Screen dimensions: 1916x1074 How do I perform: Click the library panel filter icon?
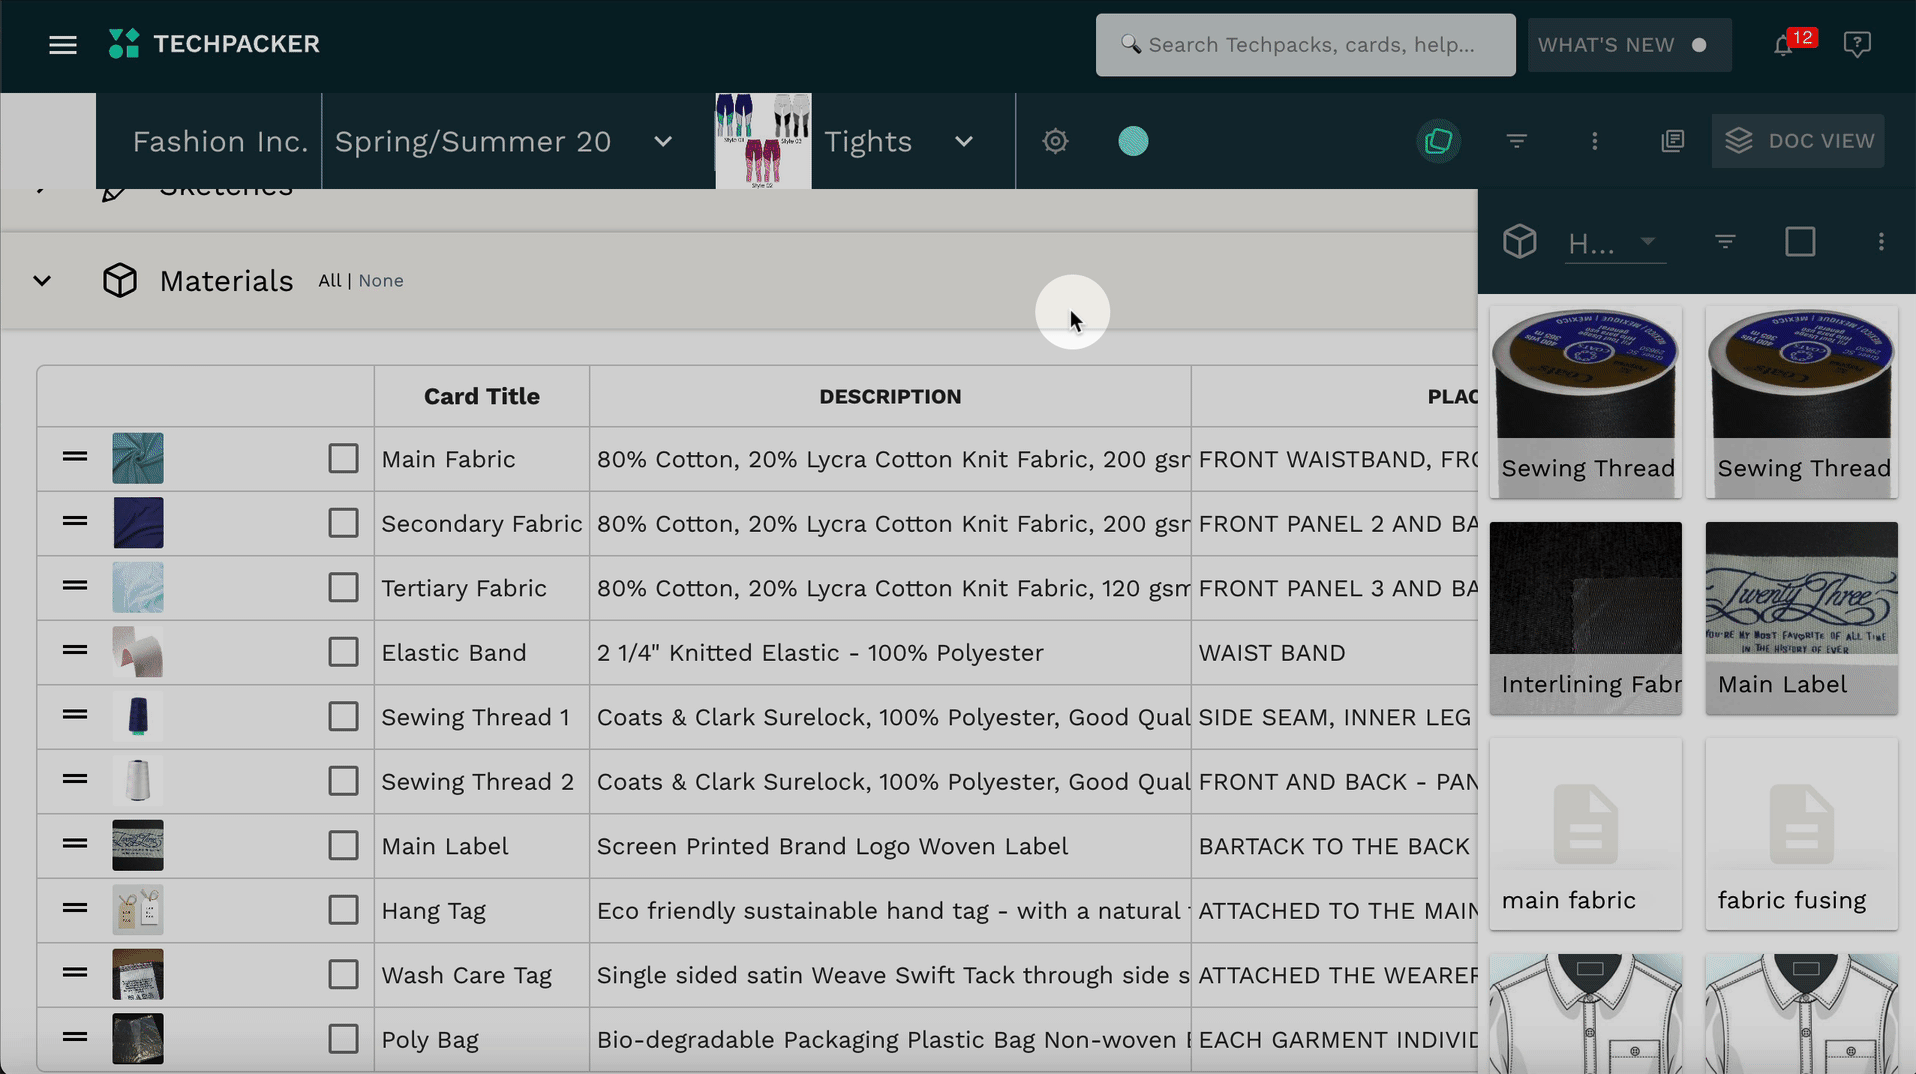point(1725,242)
